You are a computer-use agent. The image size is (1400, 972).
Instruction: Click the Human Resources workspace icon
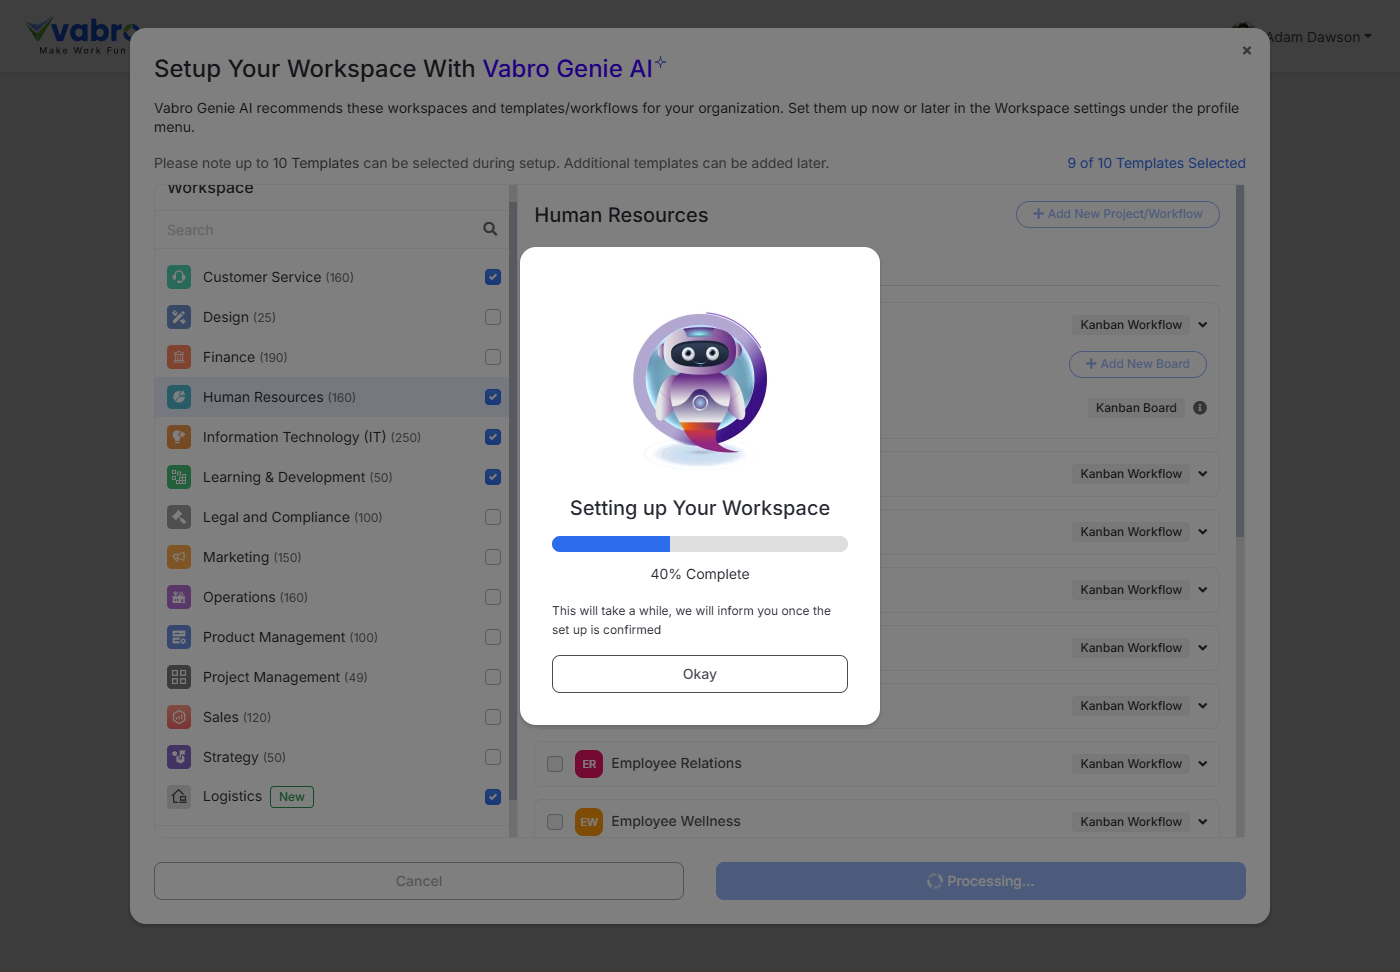(179, 397)
